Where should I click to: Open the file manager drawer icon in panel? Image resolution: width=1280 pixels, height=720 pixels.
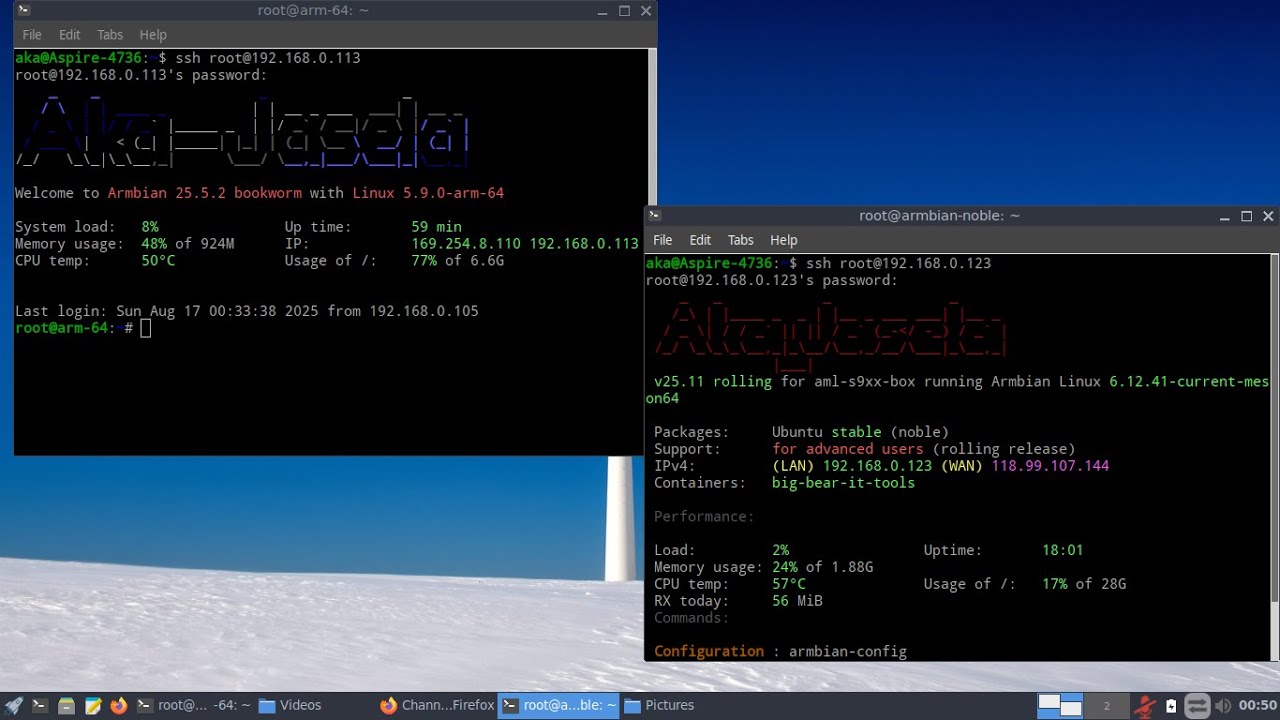tap(66, 705)
